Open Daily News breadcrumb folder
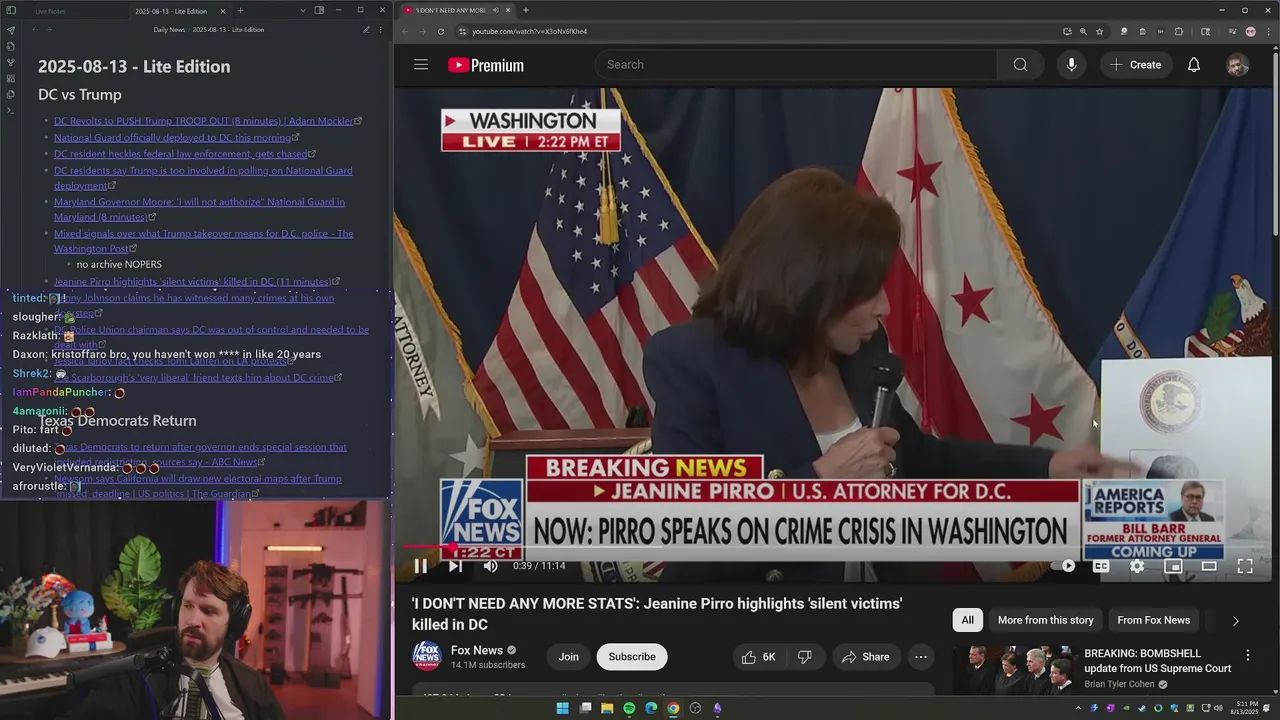Viewport: 1280px width, 720px height. (169, 30)
